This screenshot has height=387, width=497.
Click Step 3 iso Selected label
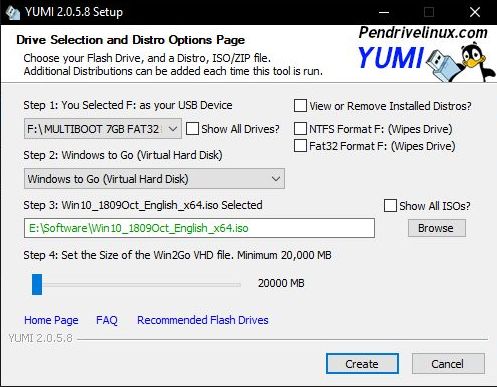(143, 205)
